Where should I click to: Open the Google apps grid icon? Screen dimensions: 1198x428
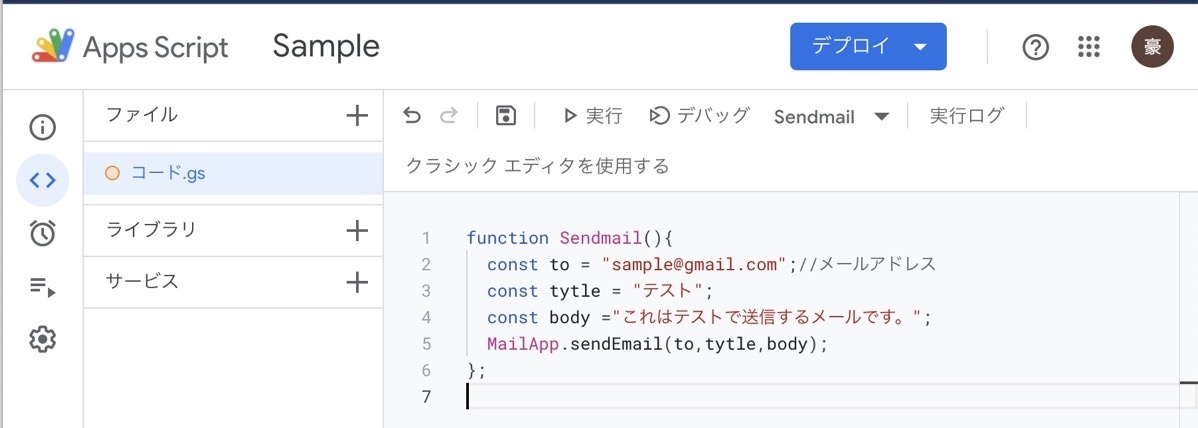pos(1089,47)
